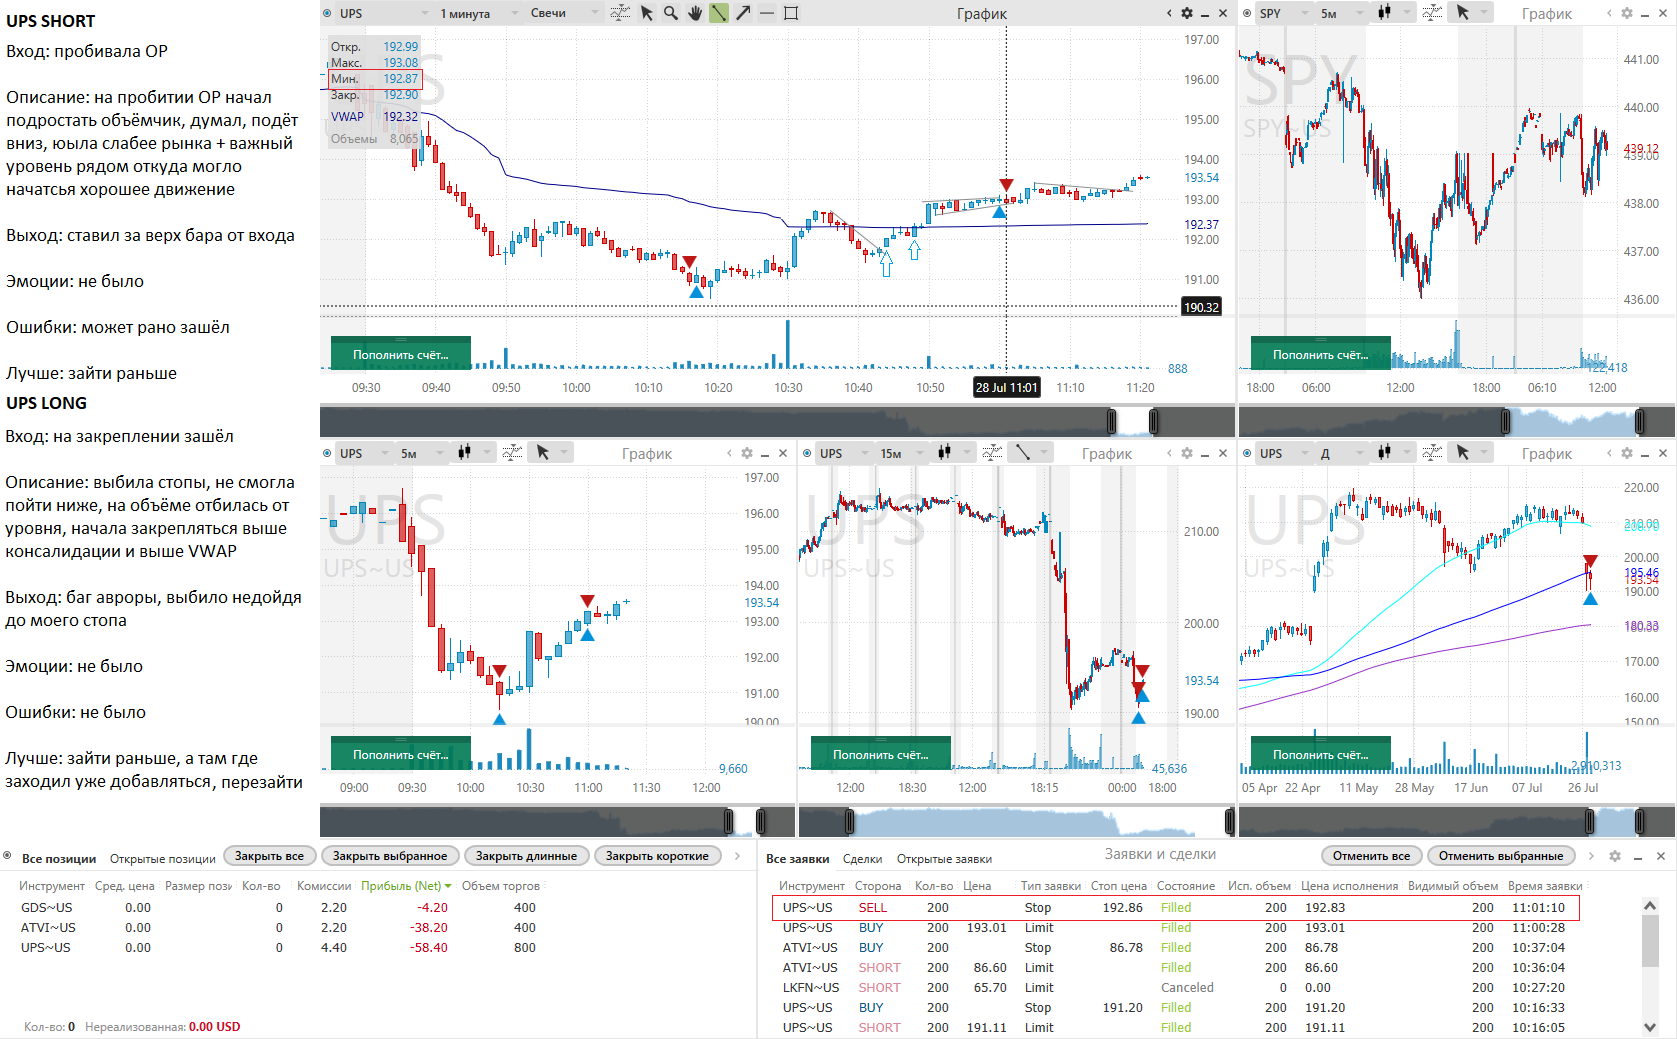Select the arrow drawing tool in the 1-minute chart
Screen dimensions: 1677x1039
pos(743,13)
